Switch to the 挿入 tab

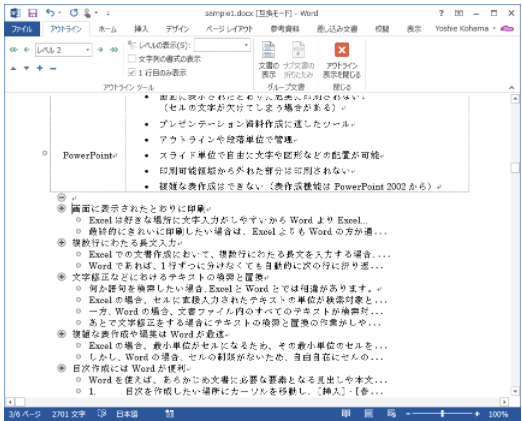pyautogui.click(x=141, y=29)
